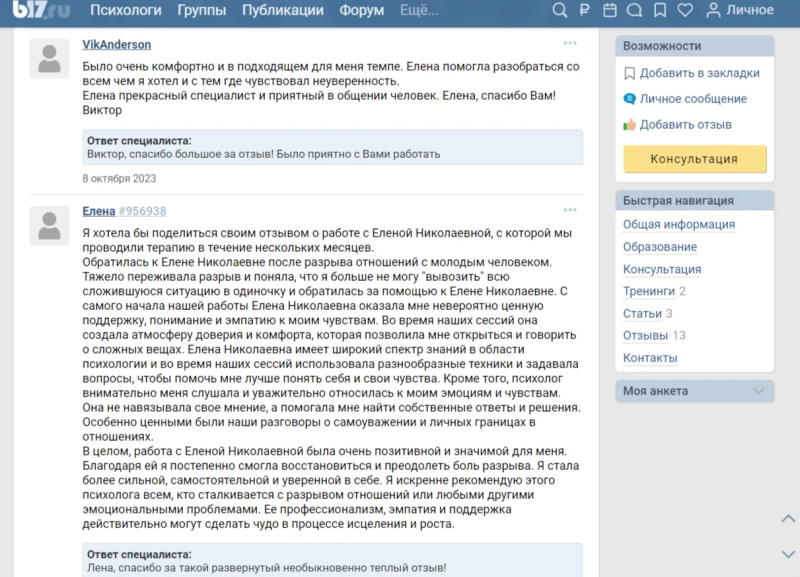
Task: Click the heart favorites icon
Action: [x=685, y=10]
